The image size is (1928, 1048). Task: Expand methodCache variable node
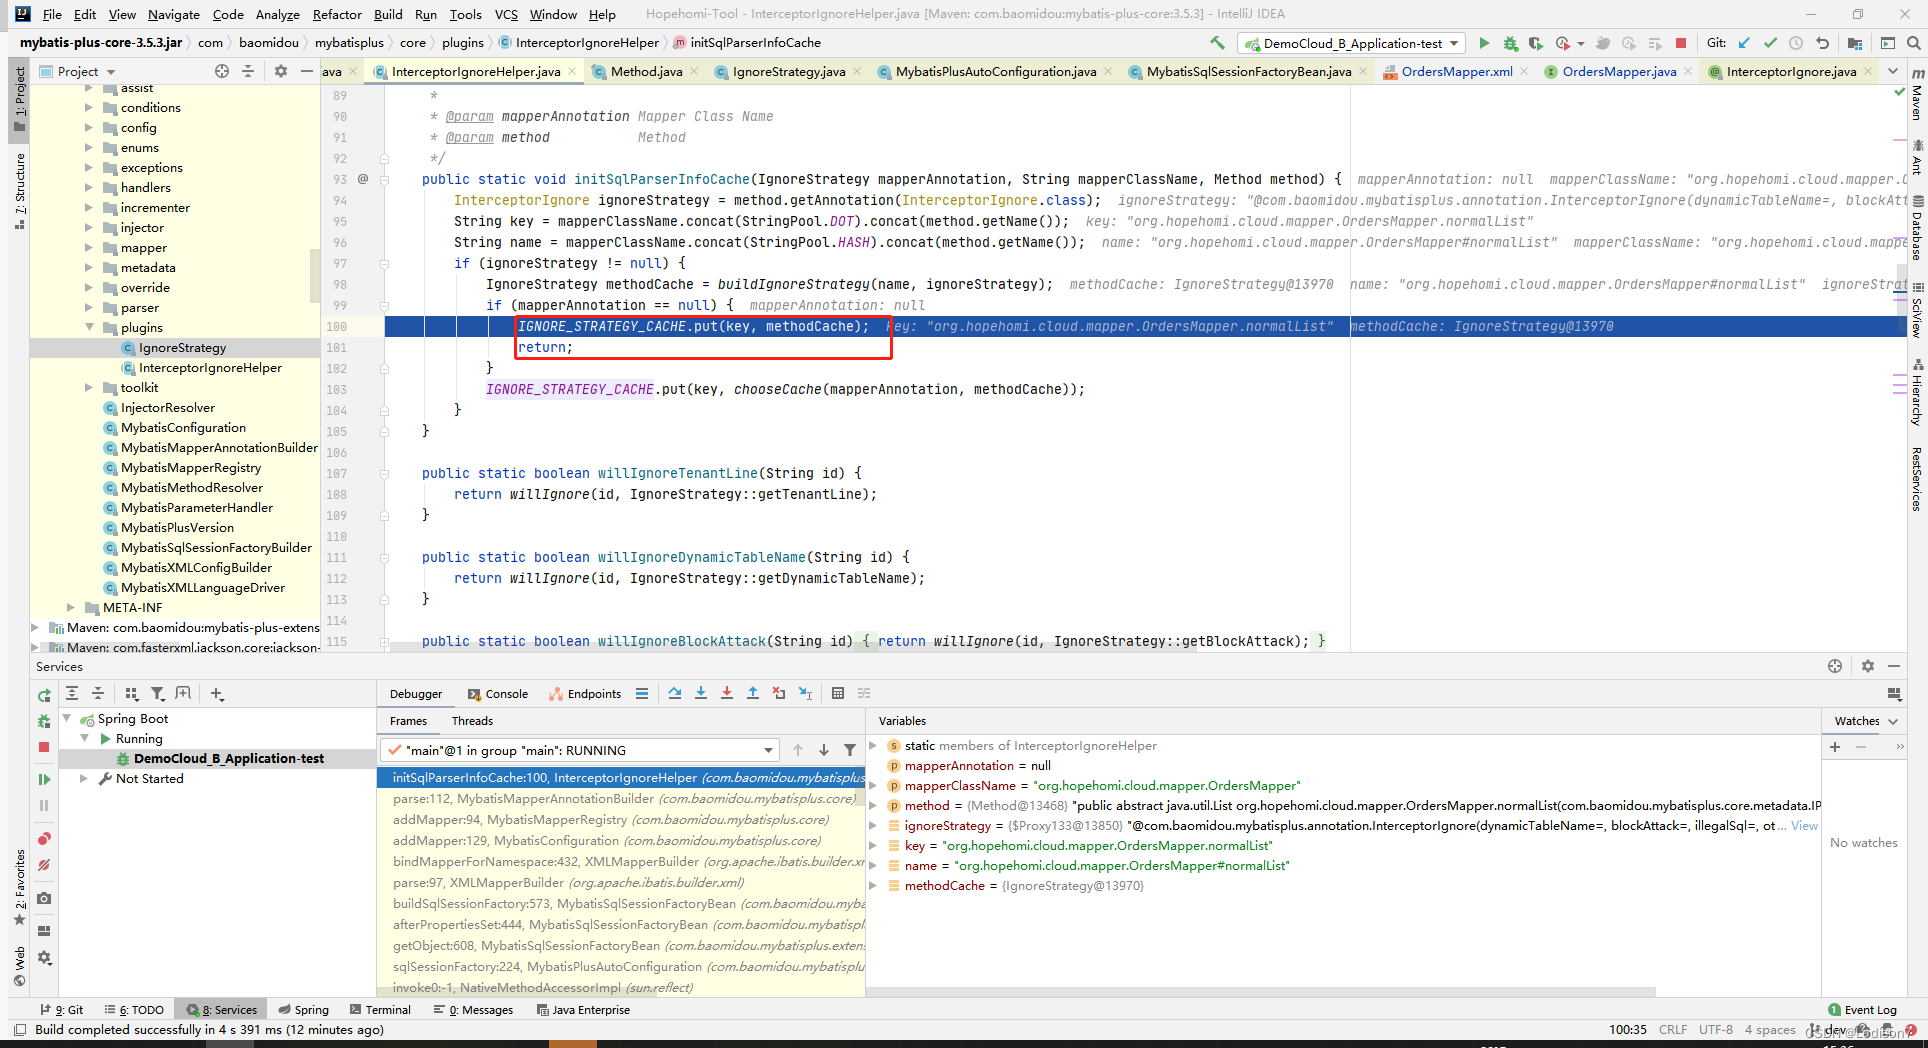point(873,885)
